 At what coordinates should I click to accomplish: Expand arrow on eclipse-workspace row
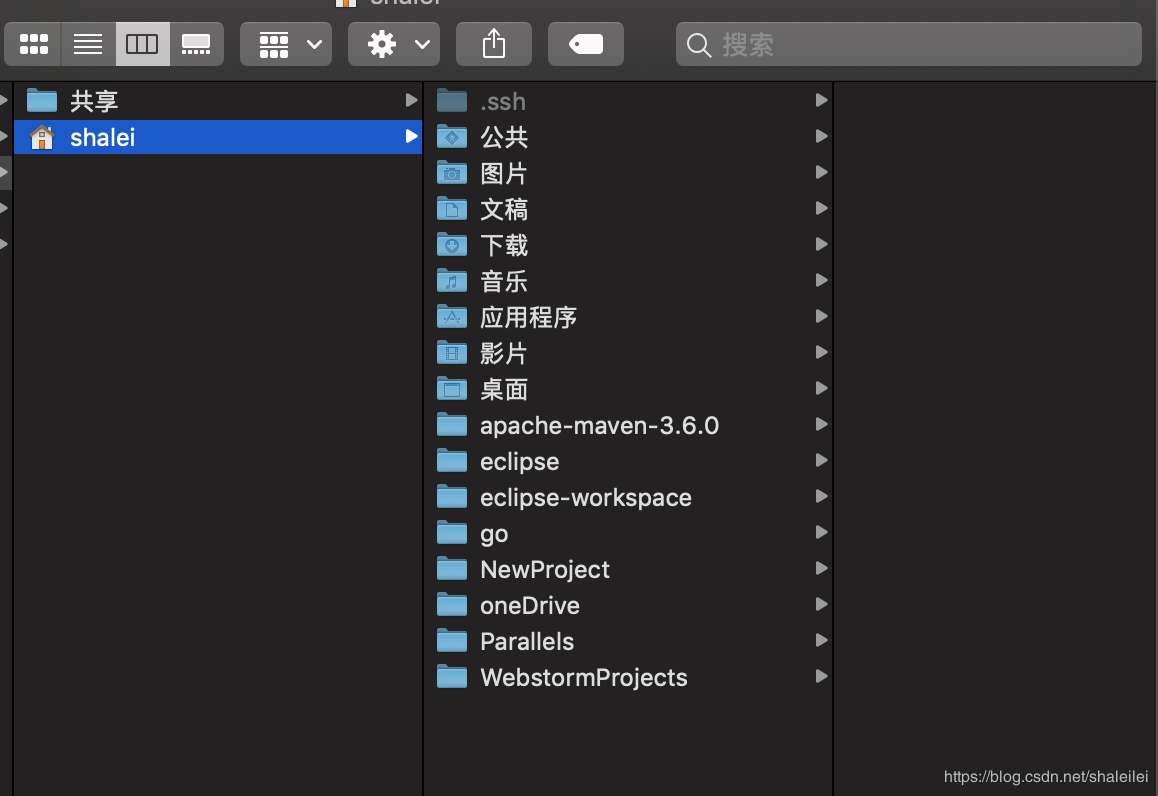click(821, 496)
